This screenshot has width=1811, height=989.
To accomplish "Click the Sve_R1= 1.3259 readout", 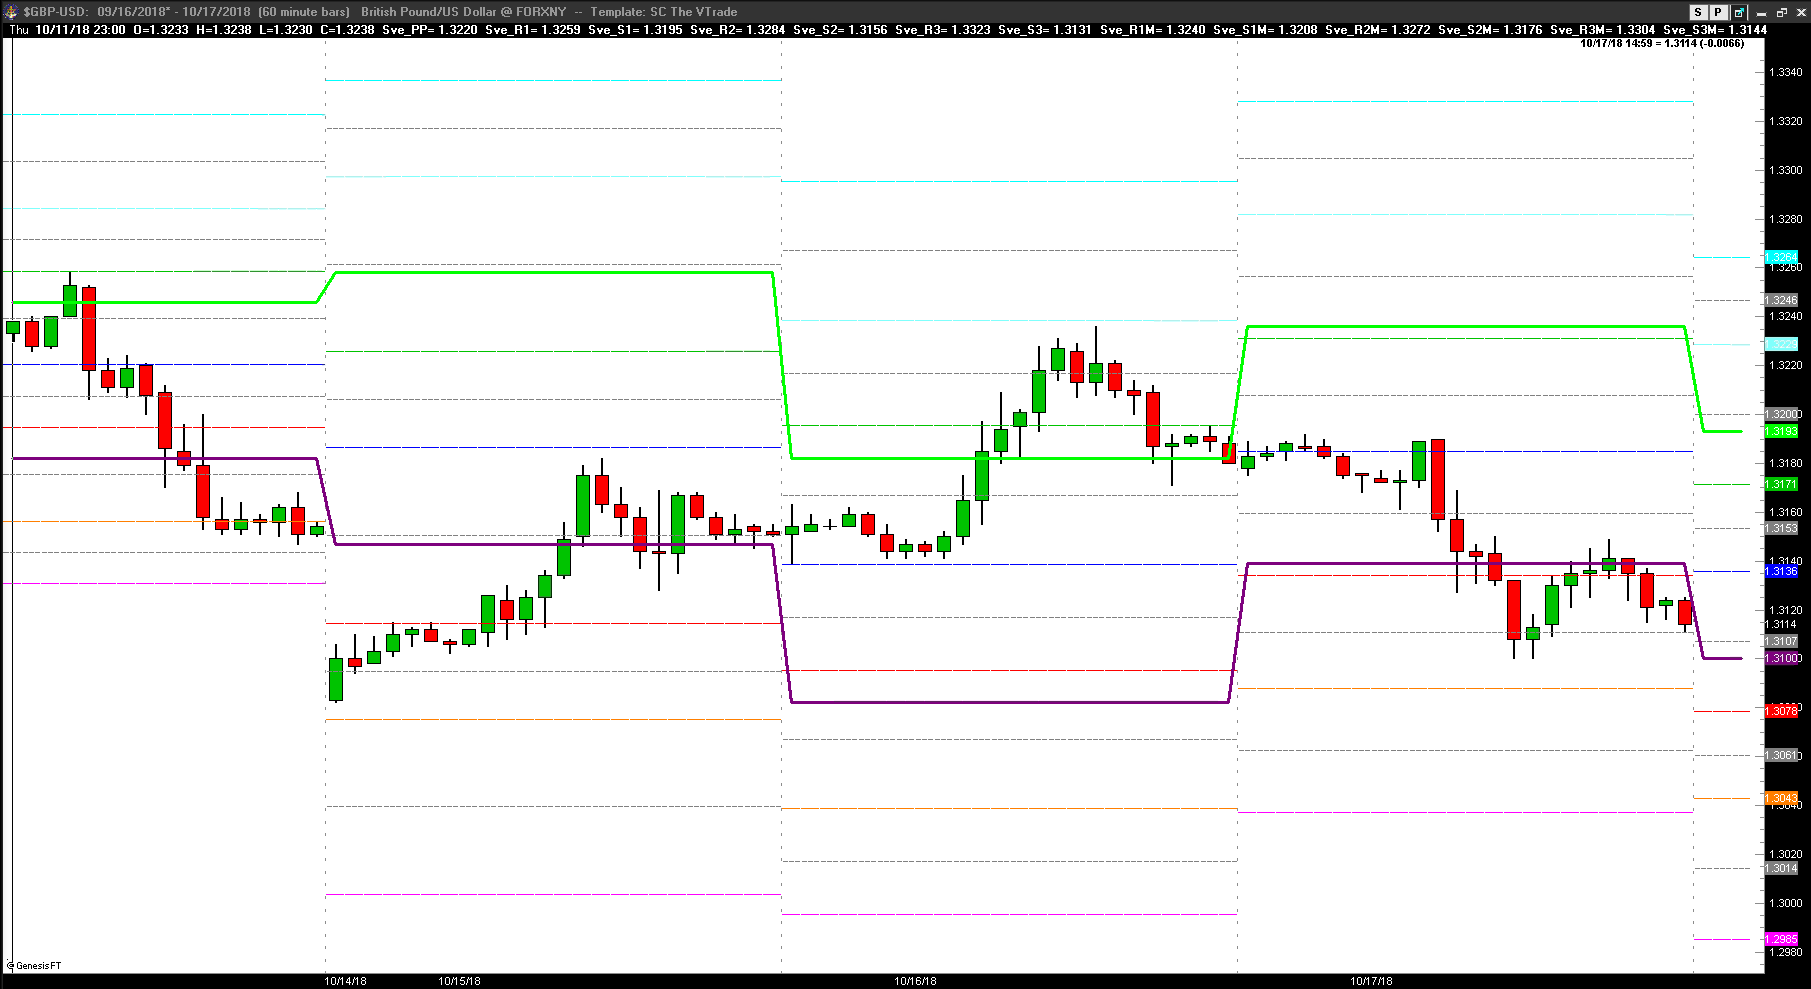I will pyautogui.click(x=532, y=30).
